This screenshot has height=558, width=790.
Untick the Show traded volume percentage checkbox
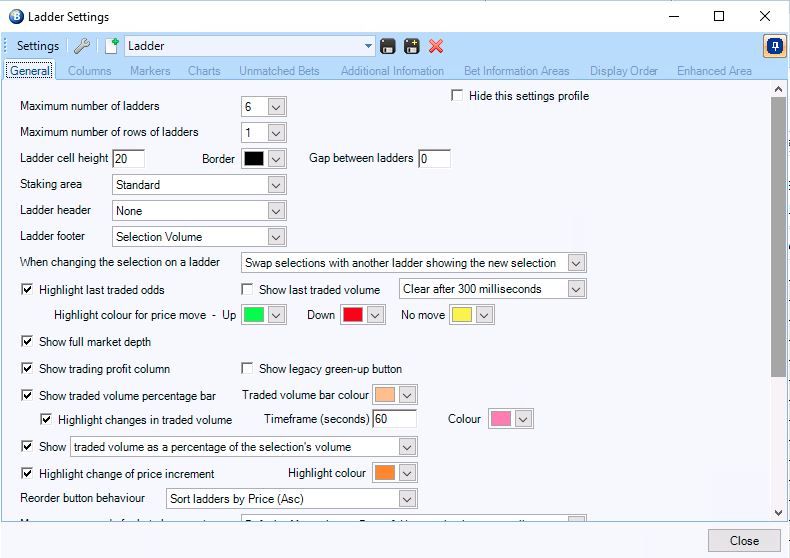click(x=27, y=446)
